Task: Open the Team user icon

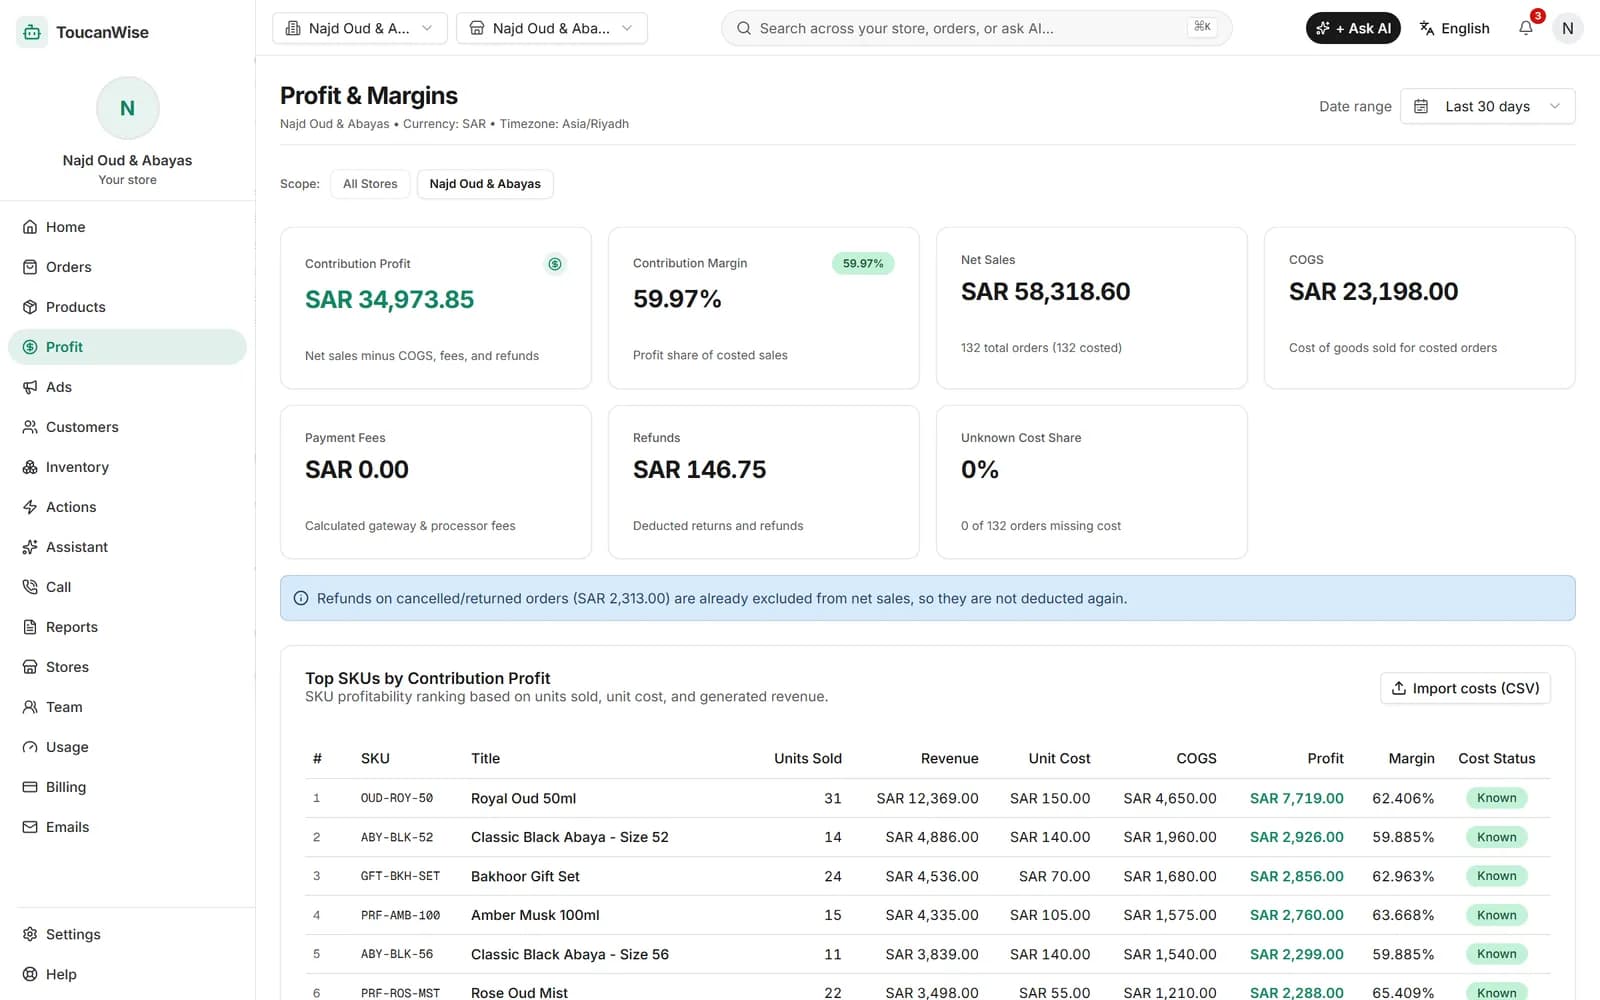Action: point(30,707)
